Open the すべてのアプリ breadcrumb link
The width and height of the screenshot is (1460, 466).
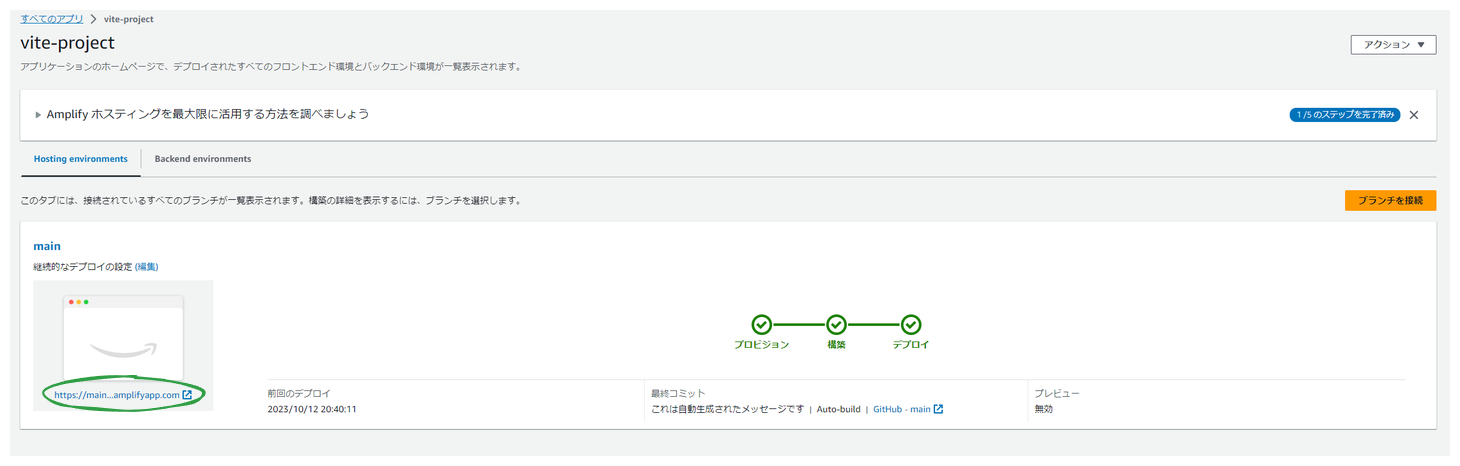52,19
